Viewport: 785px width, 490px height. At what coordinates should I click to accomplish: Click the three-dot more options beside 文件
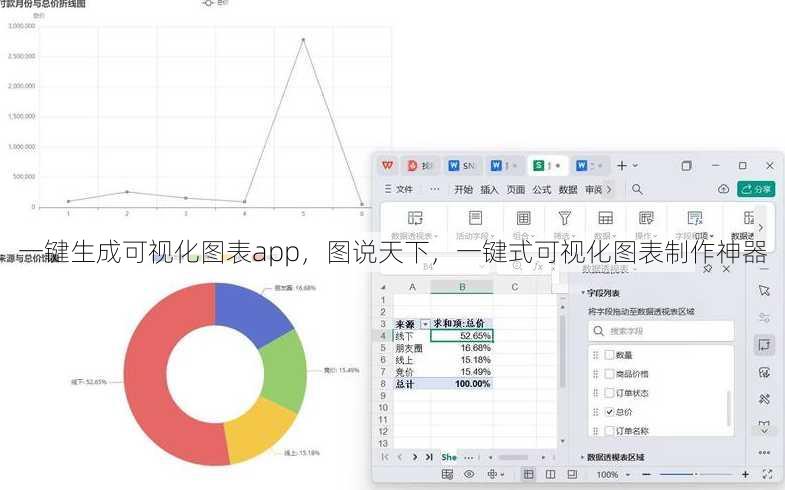[435, 189]
